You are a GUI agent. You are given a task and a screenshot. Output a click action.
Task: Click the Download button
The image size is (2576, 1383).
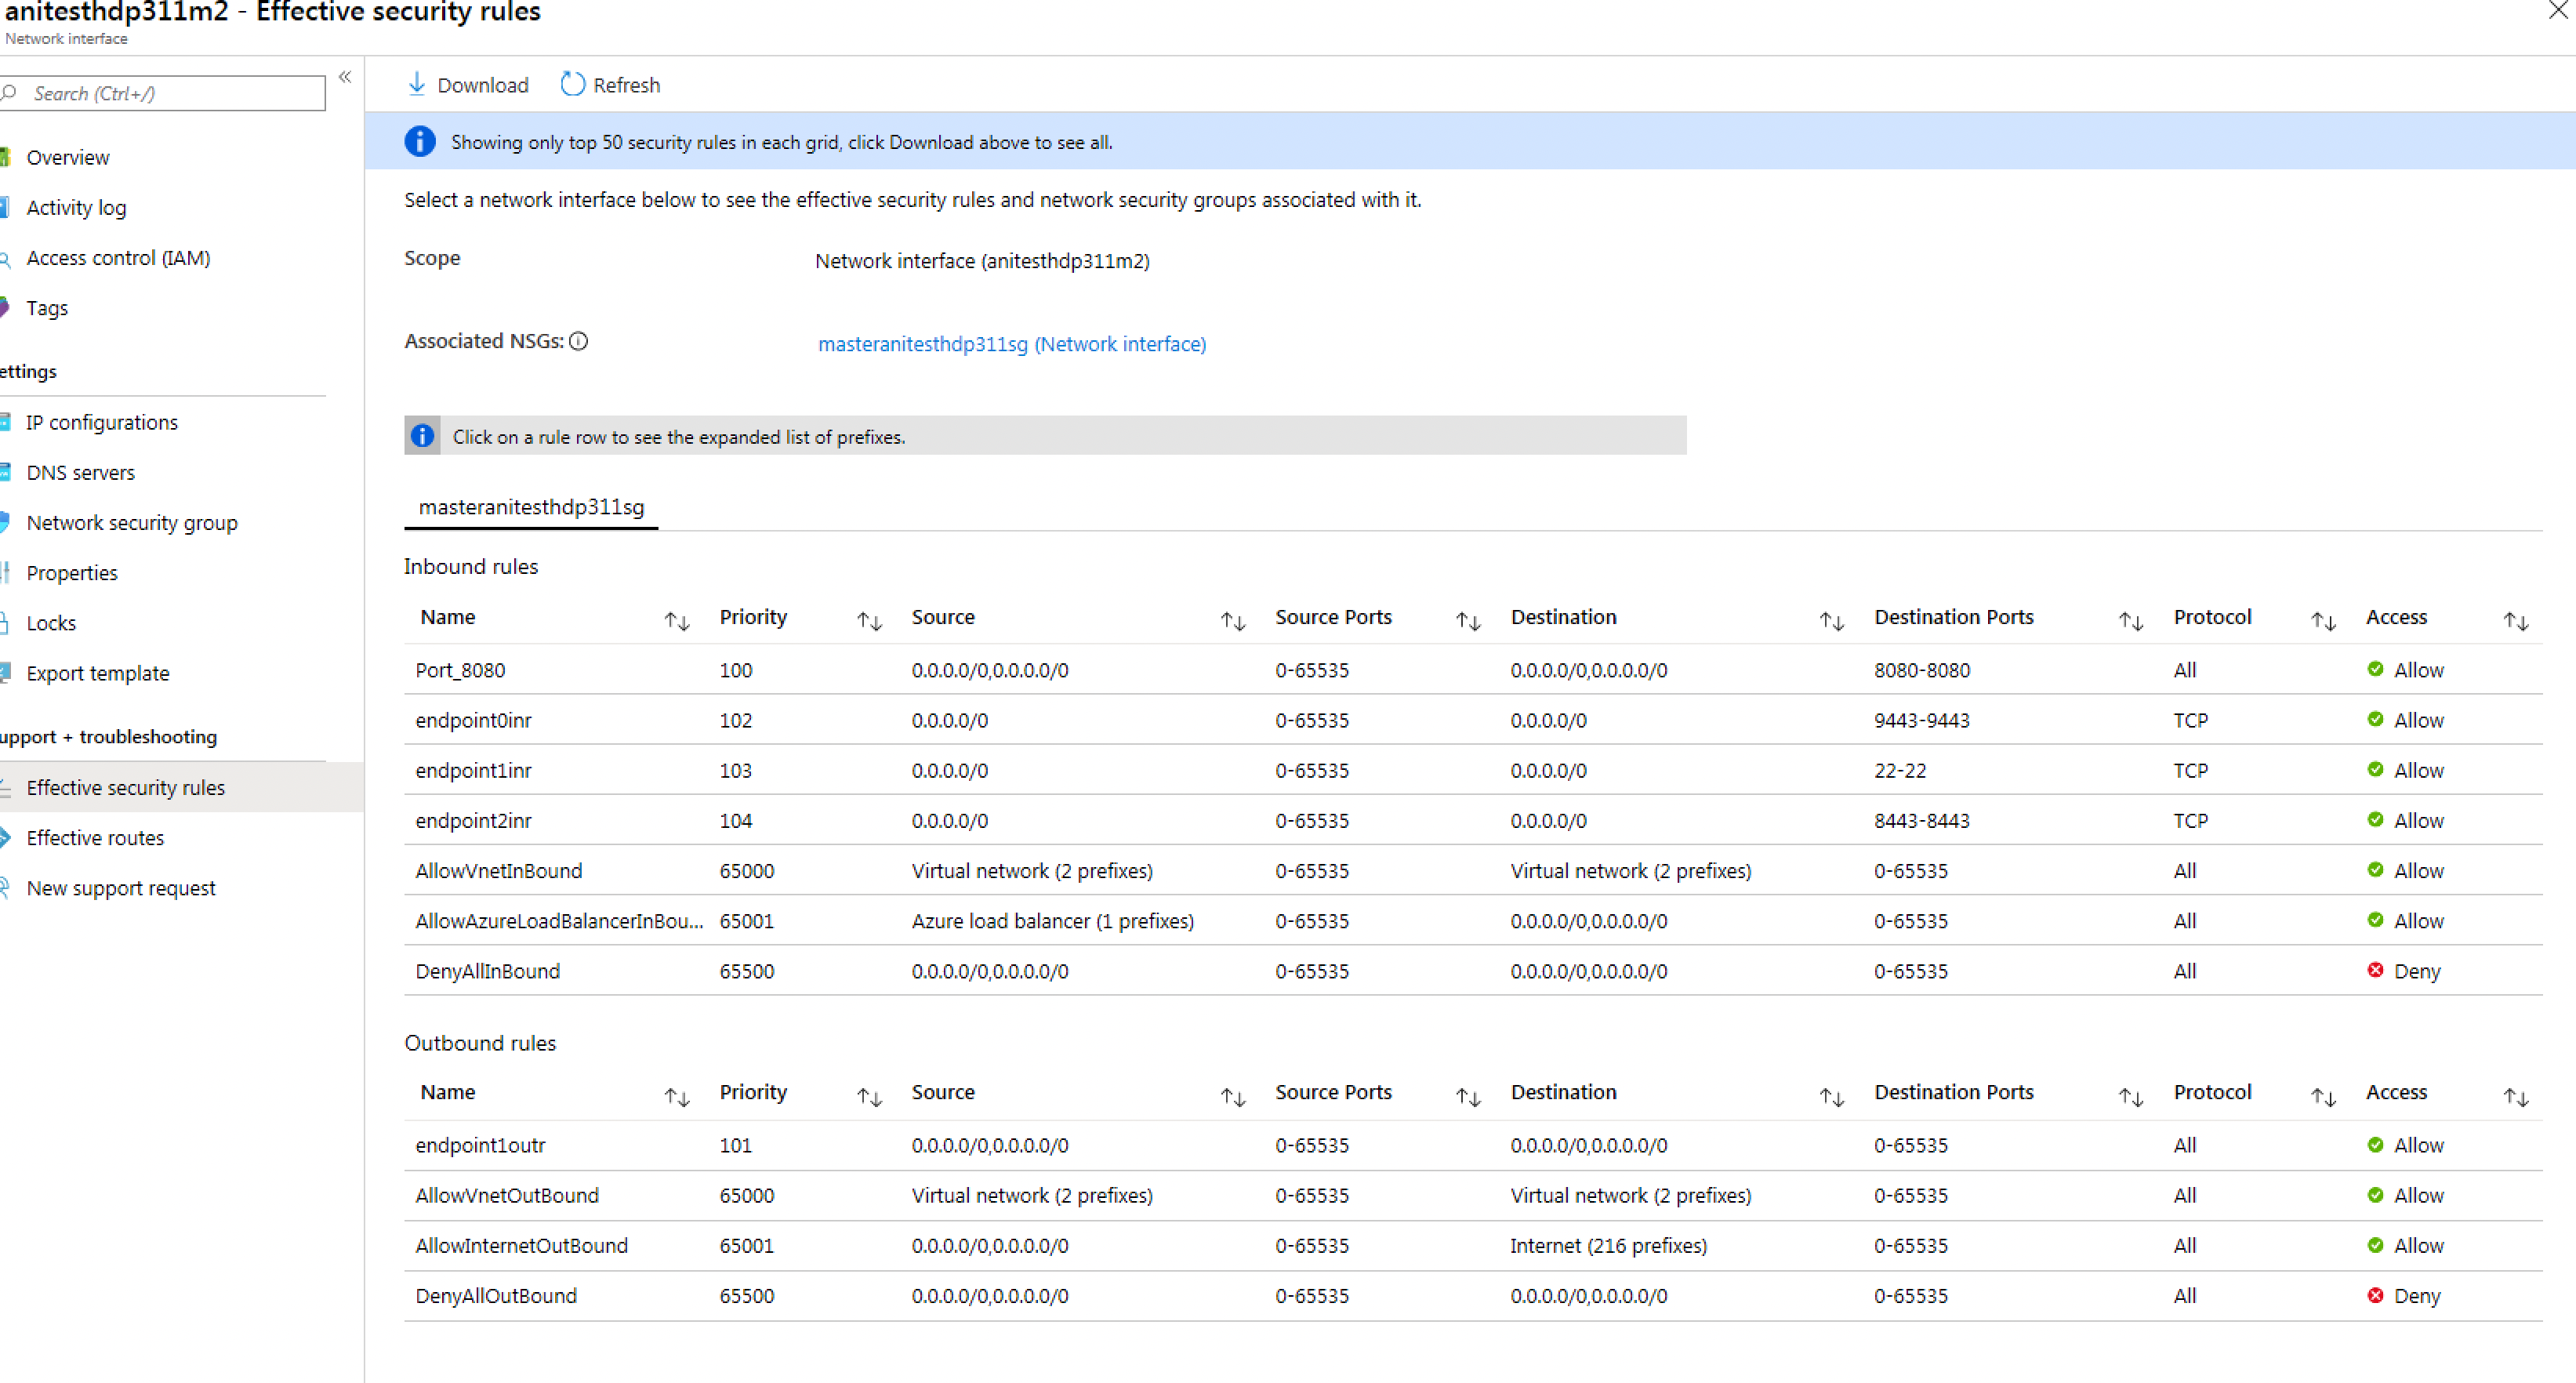click(x=467, y=84)
